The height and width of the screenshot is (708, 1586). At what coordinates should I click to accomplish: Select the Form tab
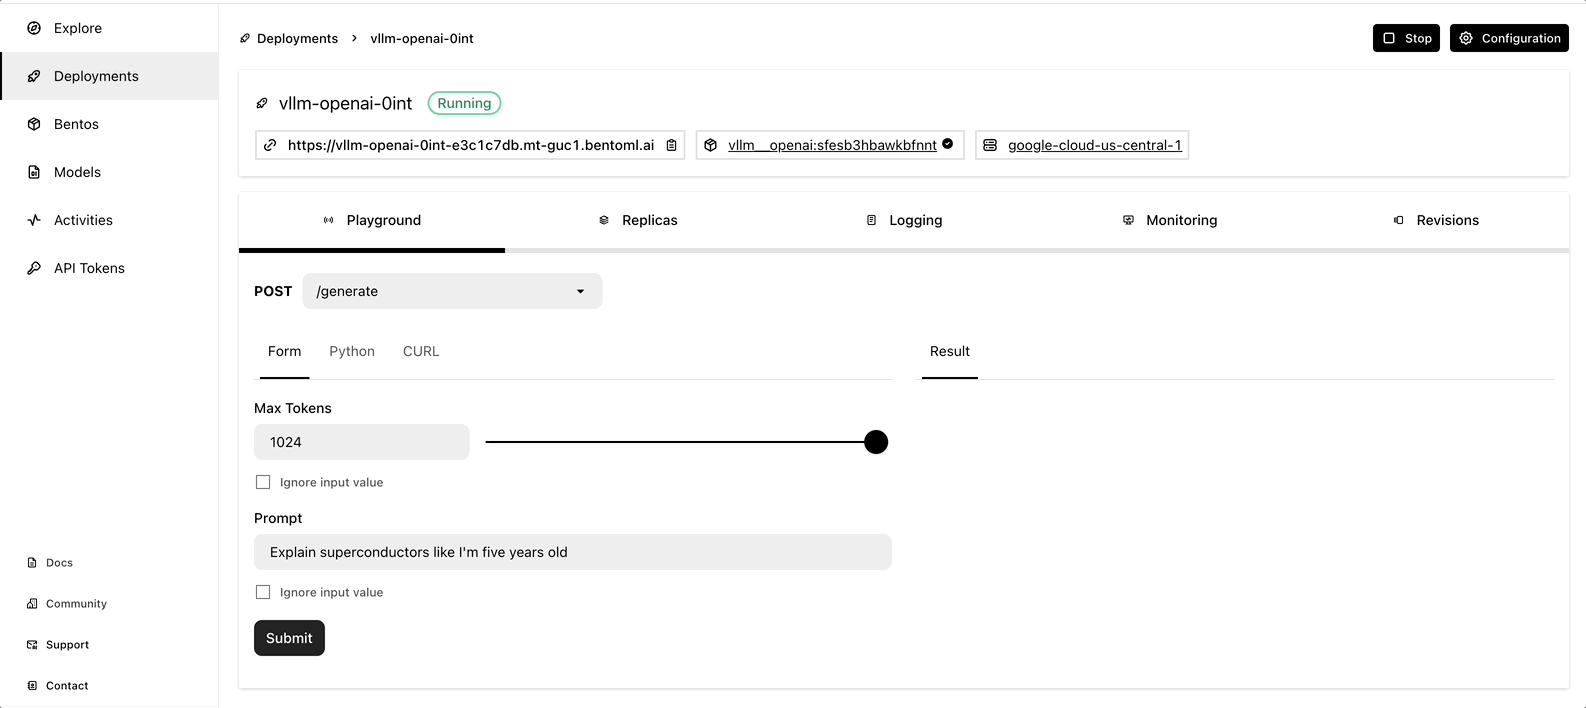tap(284, 352)
